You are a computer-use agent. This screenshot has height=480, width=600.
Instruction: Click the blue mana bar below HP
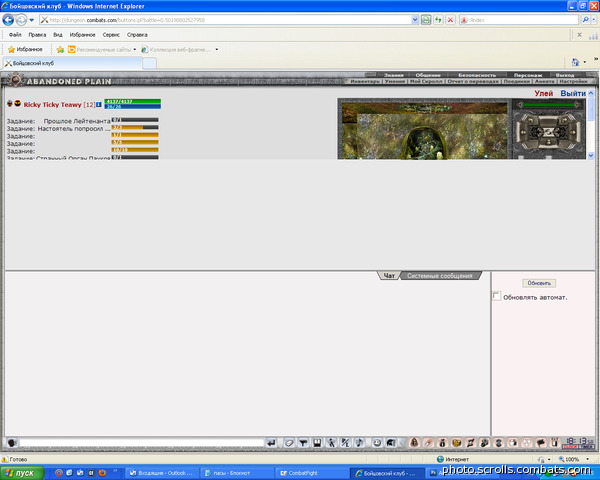click(132, 106)
